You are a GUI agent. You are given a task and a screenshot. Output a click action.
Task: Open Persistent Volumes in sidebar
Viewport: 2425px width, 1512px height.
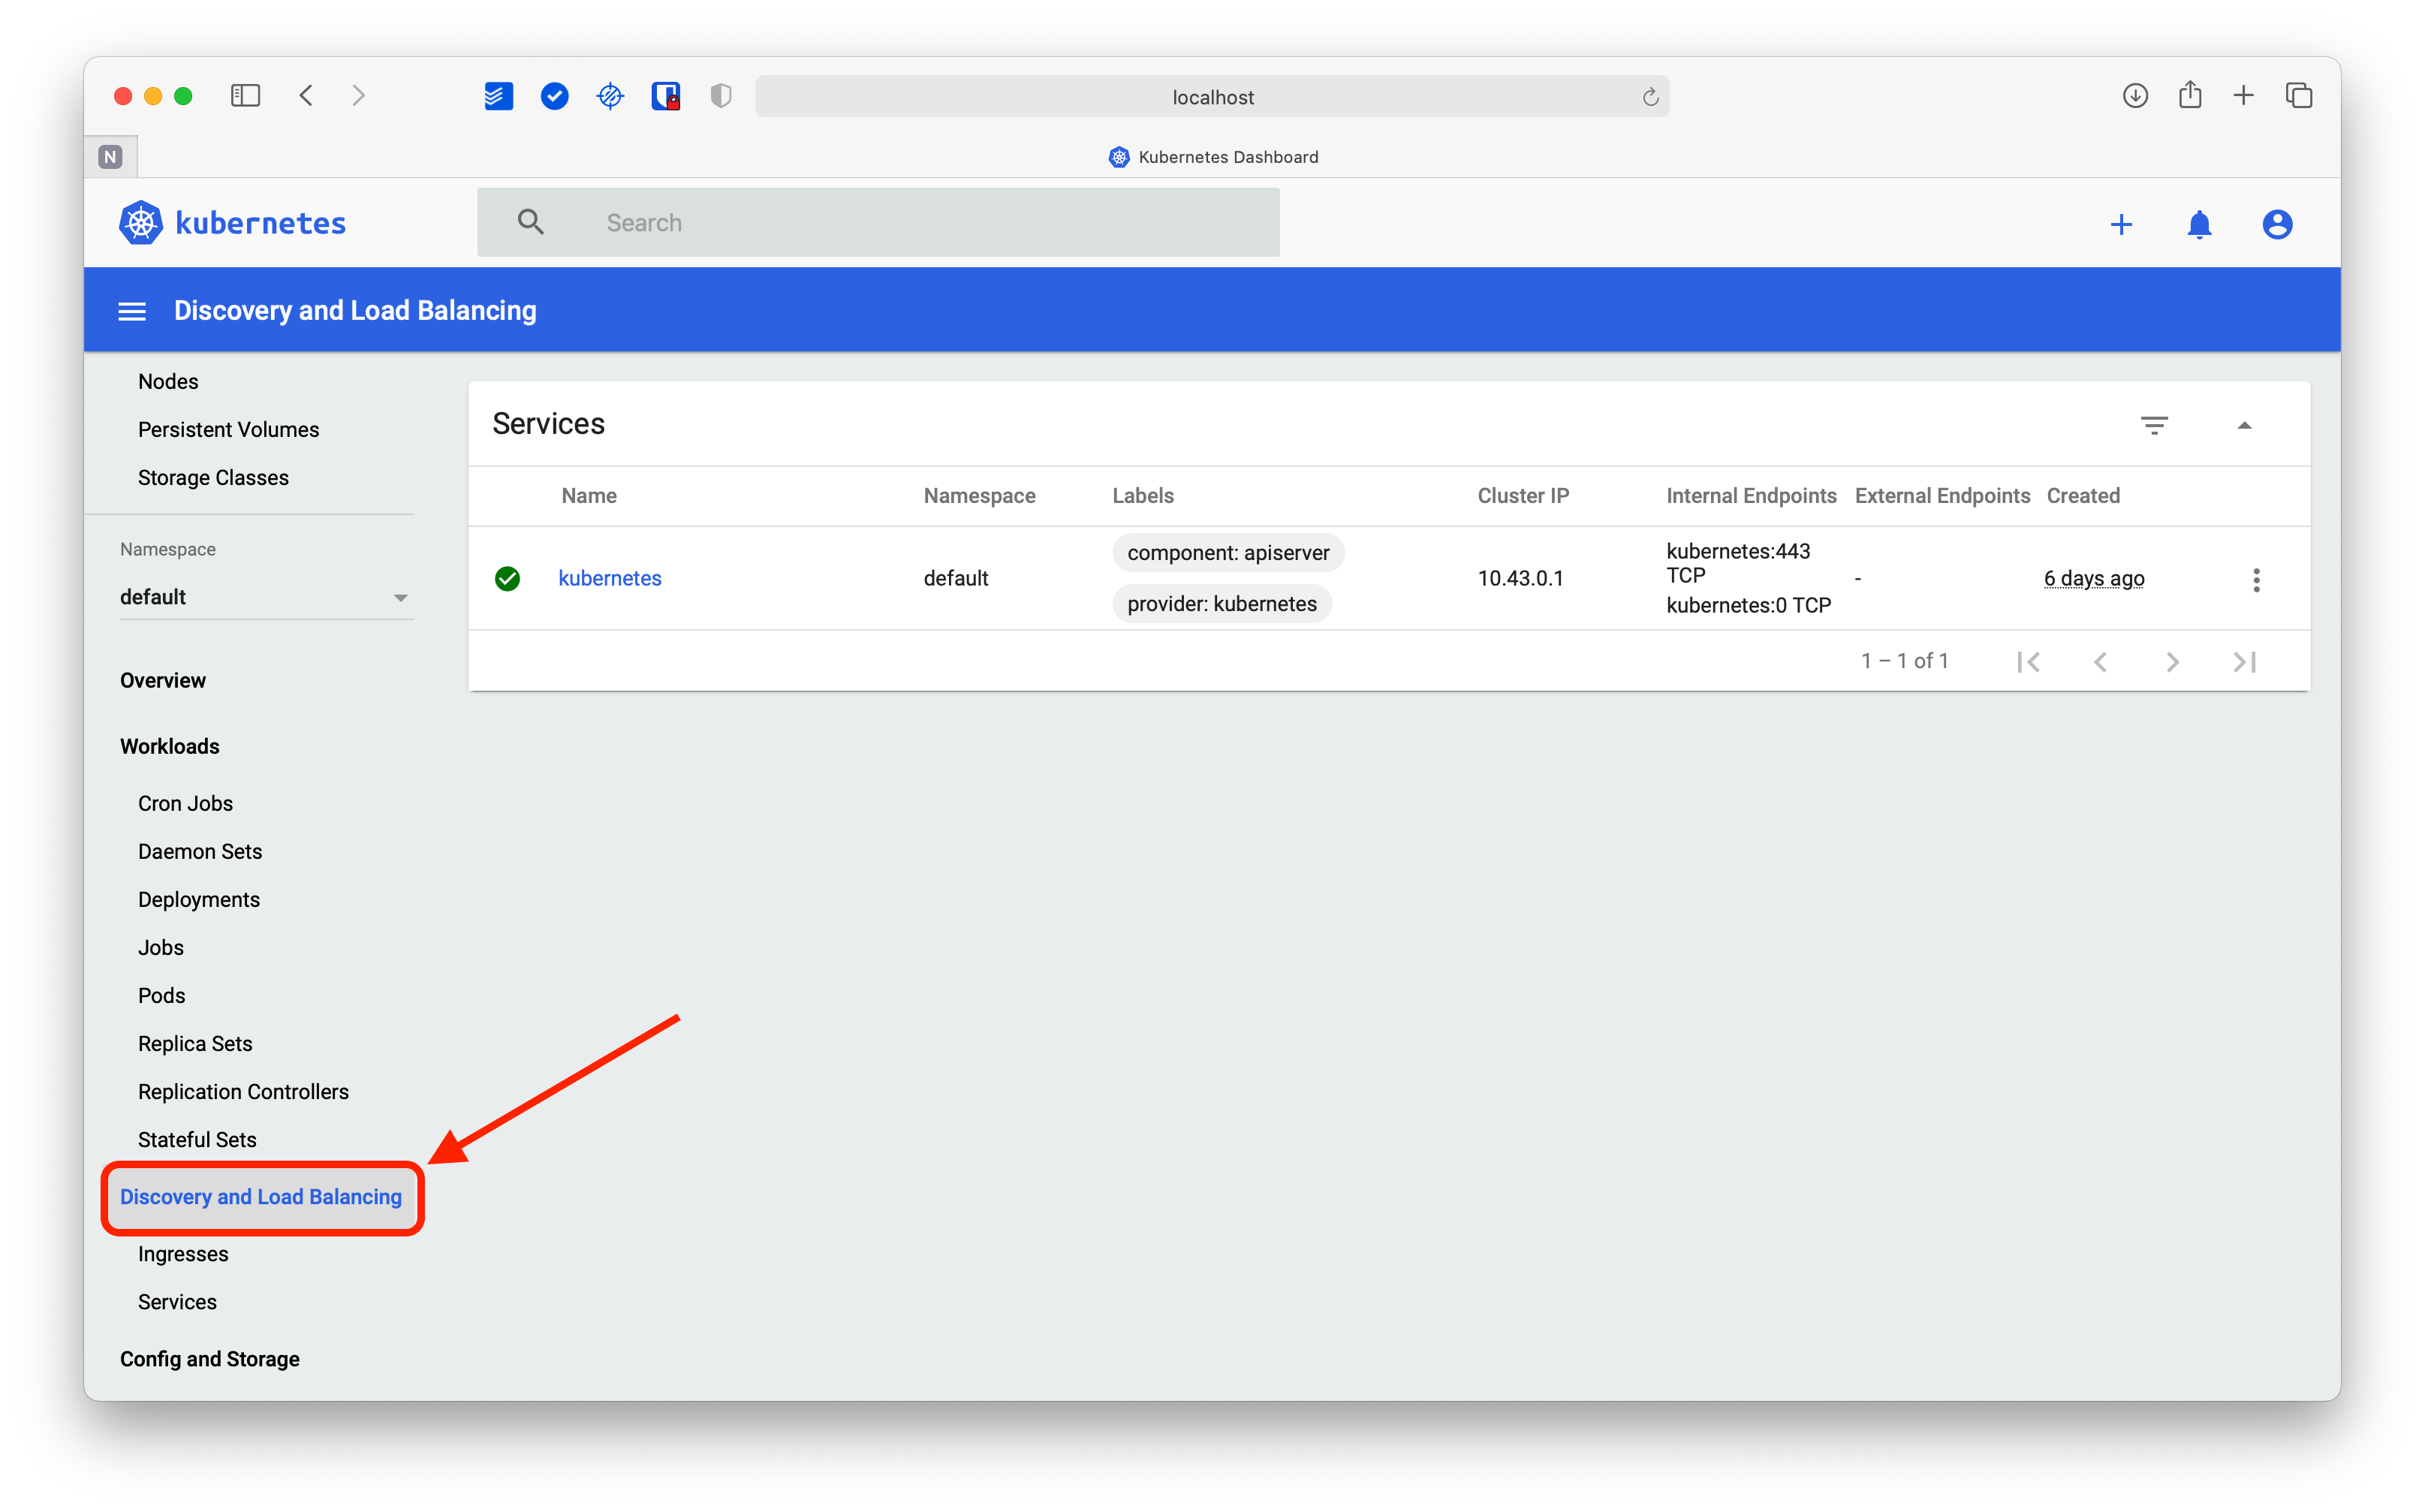tap(228, 429)
